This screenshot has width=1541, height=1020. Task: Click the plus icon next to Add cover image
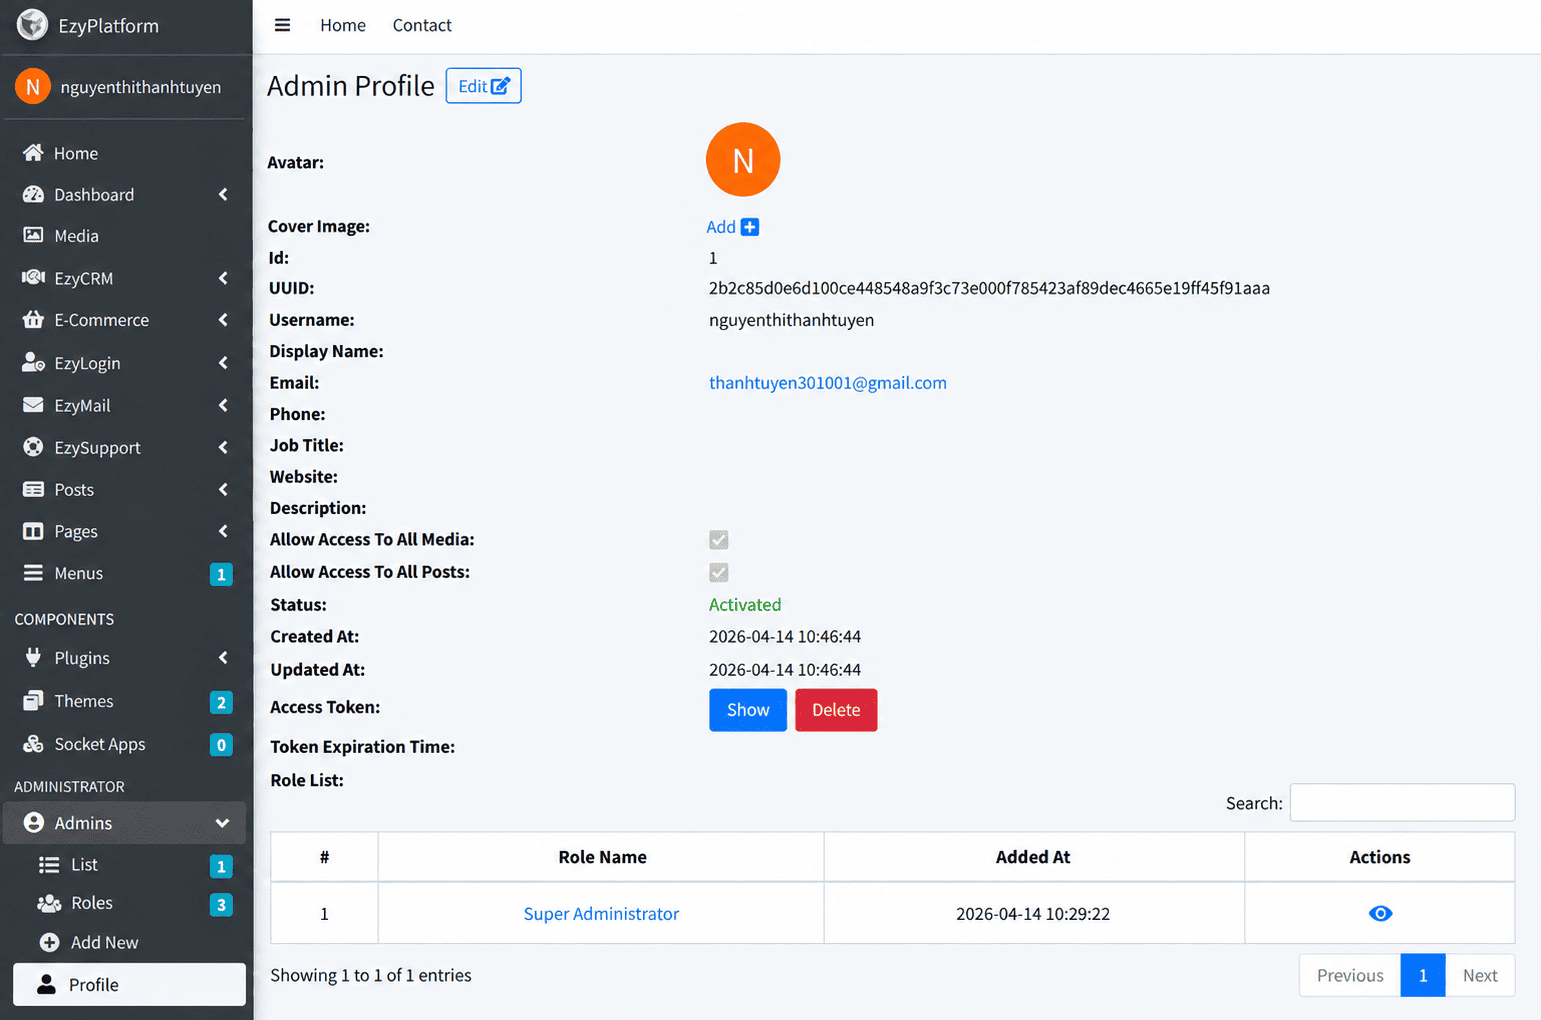click(749, 227)
